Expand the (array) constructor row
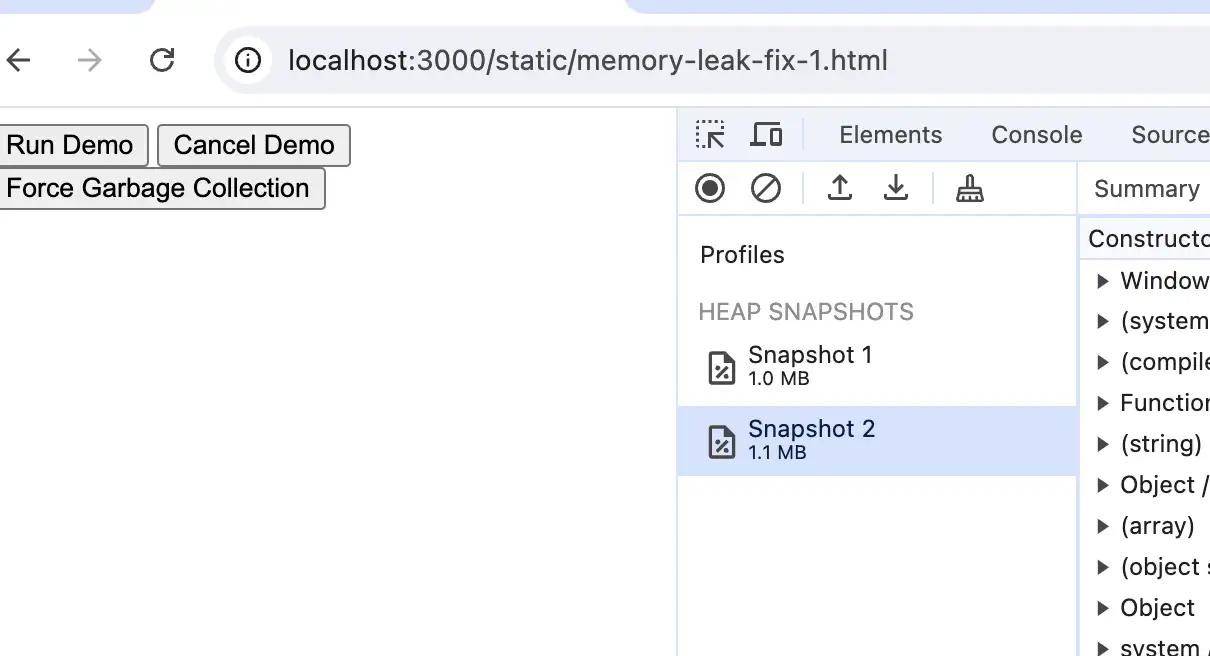The image size is (1210, 656). 1103,526
